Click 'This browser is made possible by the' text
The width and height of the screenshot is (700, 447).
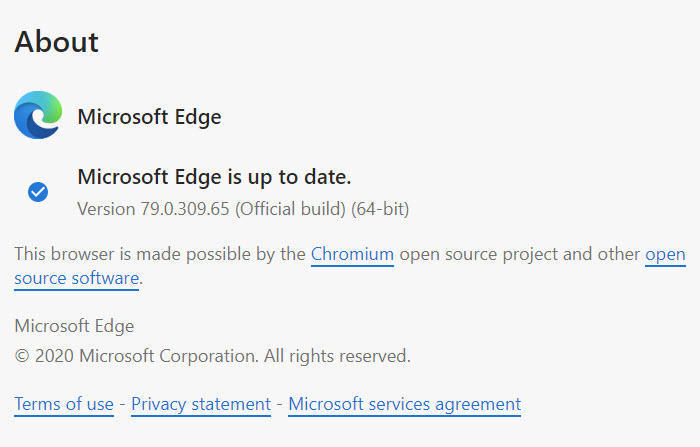(x=160, y=254)
